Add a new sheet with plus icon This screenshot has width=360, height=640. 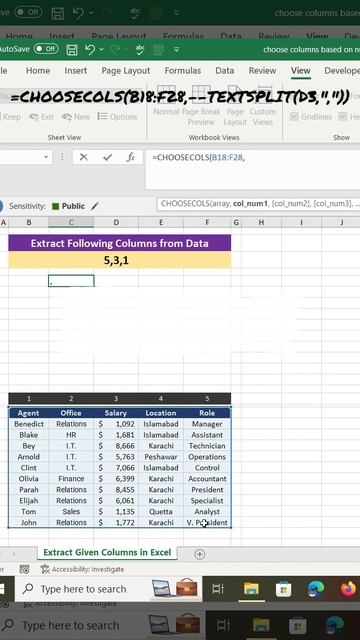coord(200,554)
